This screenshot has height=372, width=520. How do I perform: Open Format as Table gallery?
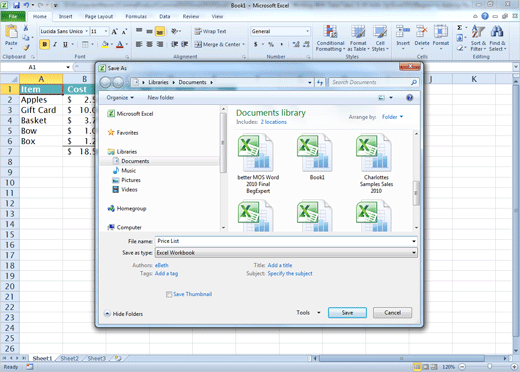tap(358, 38)
